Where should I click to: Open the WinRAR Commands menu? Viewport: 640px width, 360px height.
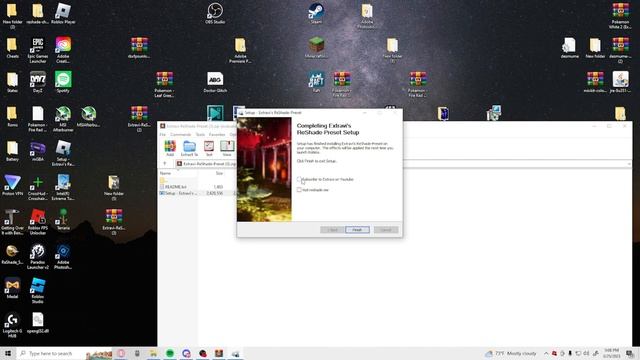click(x=180, y=134)
